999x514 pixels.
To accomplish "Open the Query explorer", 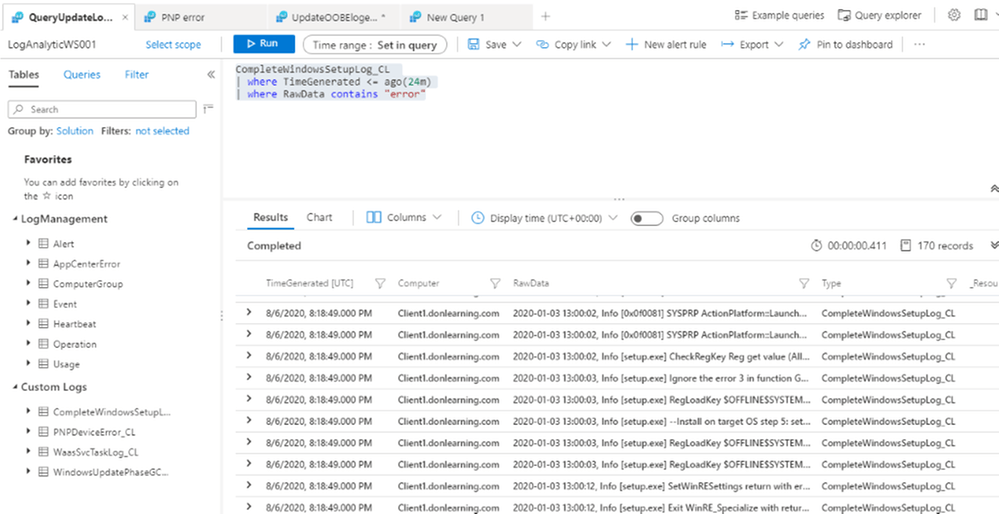I will [x=880, y=15].
